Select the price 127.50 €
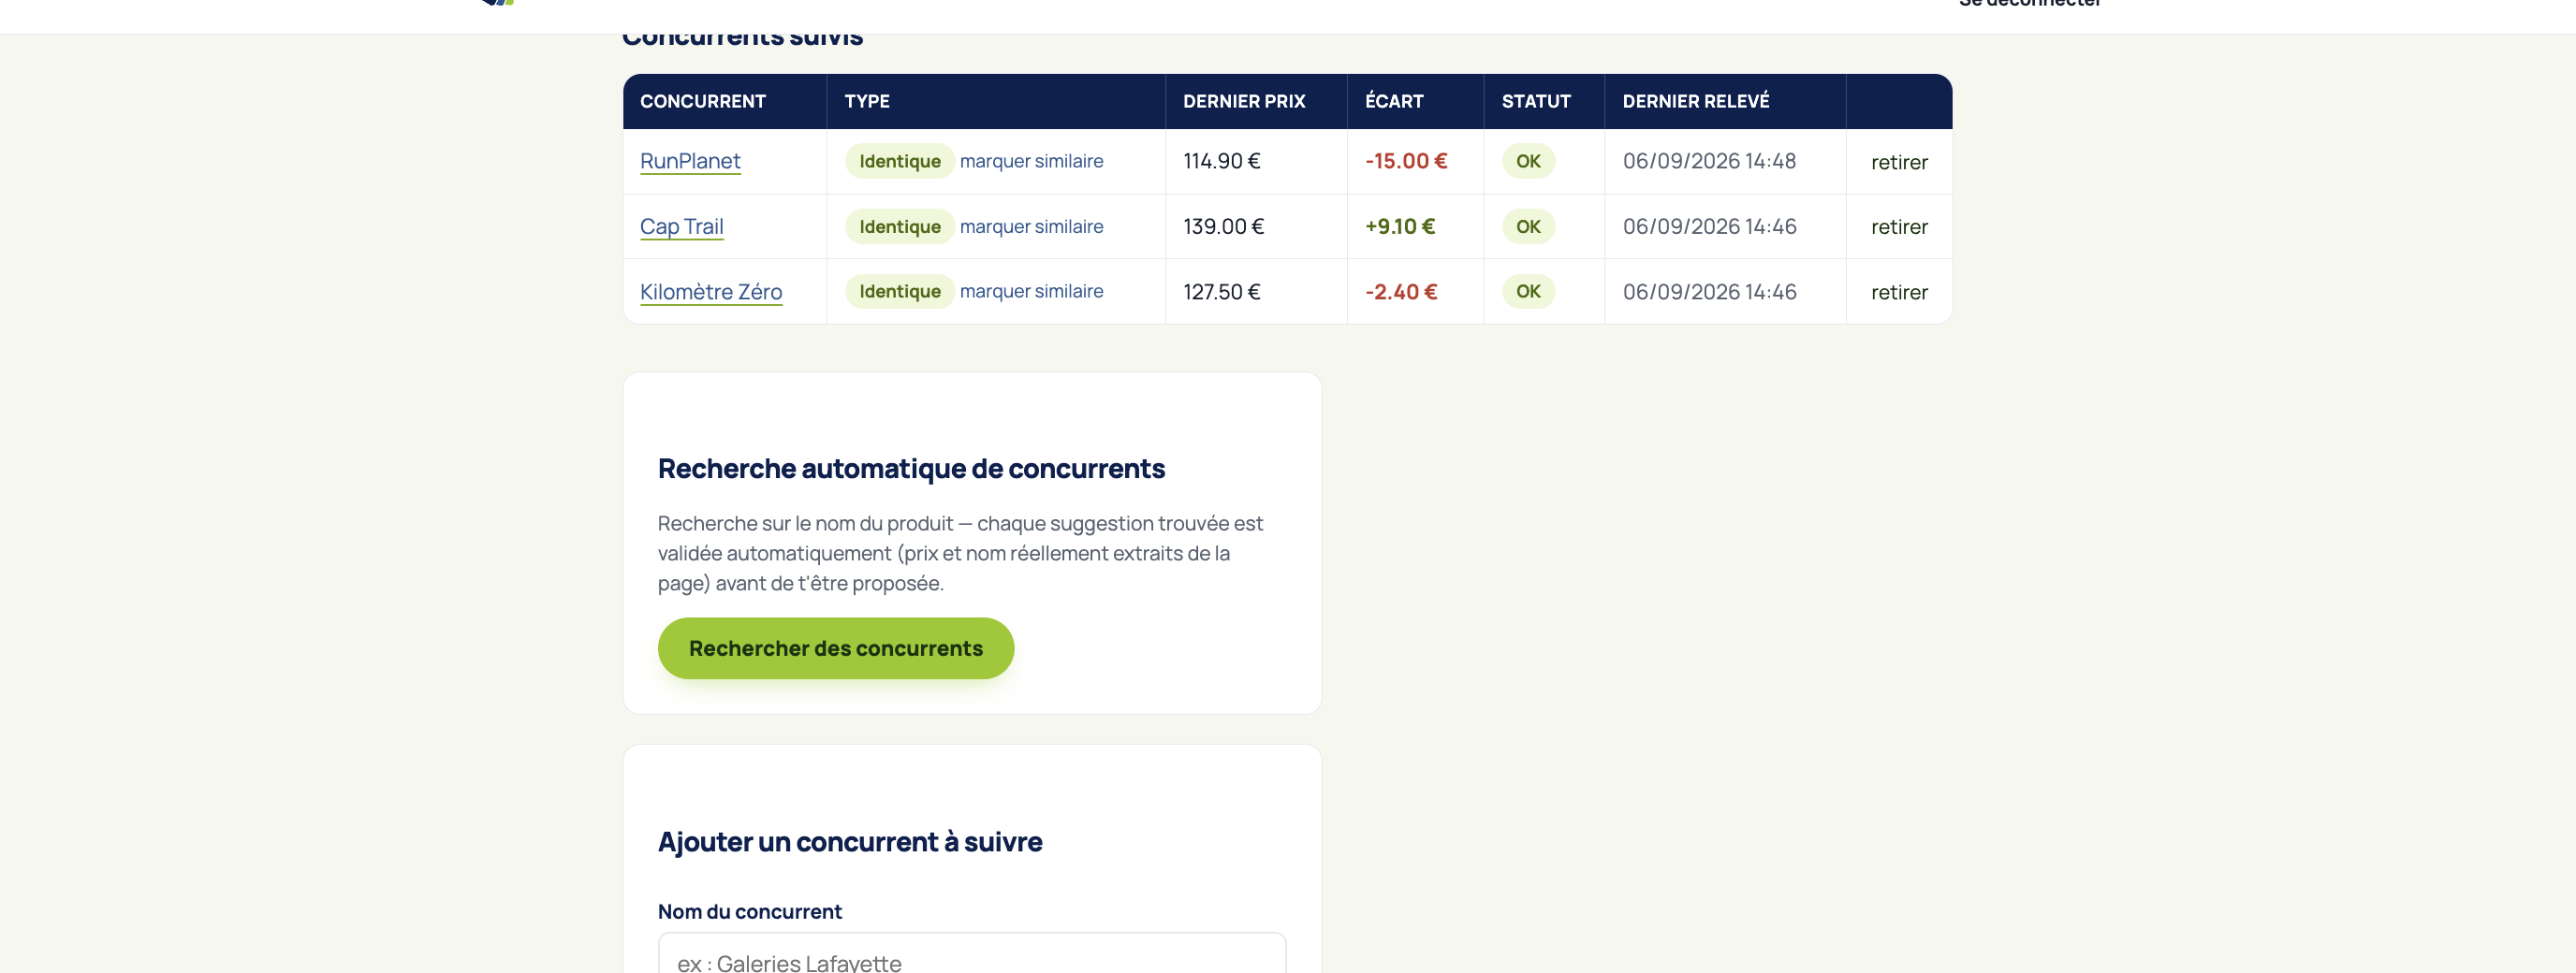The height and width of the screenshot is (973, 2576). click(x=1221, y=291)
